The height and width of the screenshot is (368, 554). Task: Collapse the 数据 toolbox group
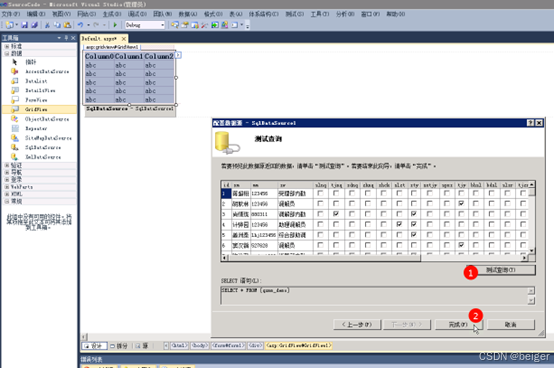point(7,53)
